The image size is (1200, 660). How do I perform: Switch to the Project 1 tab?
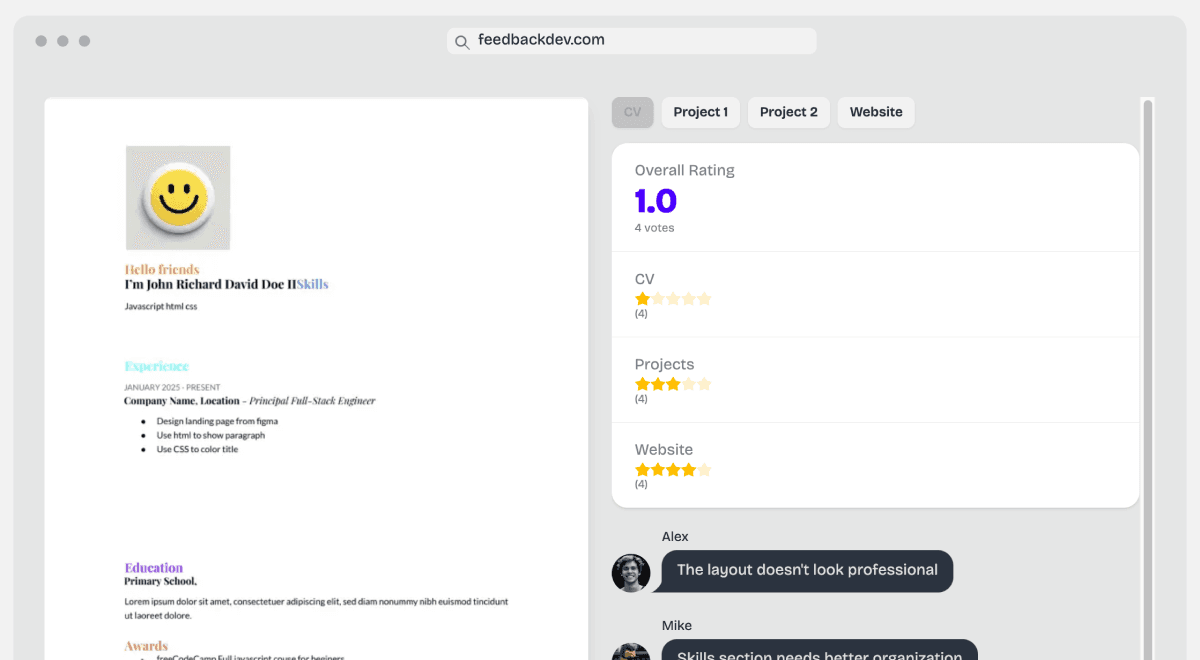700,112
